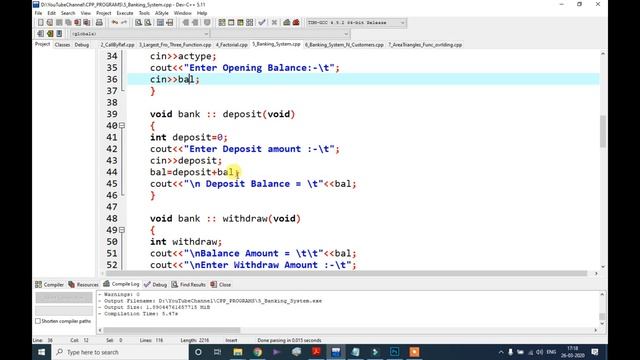The height and width of the screenshot is (360, 640).
Task: Click the Save All toolbar icon
Action: [x=68, y=23]
